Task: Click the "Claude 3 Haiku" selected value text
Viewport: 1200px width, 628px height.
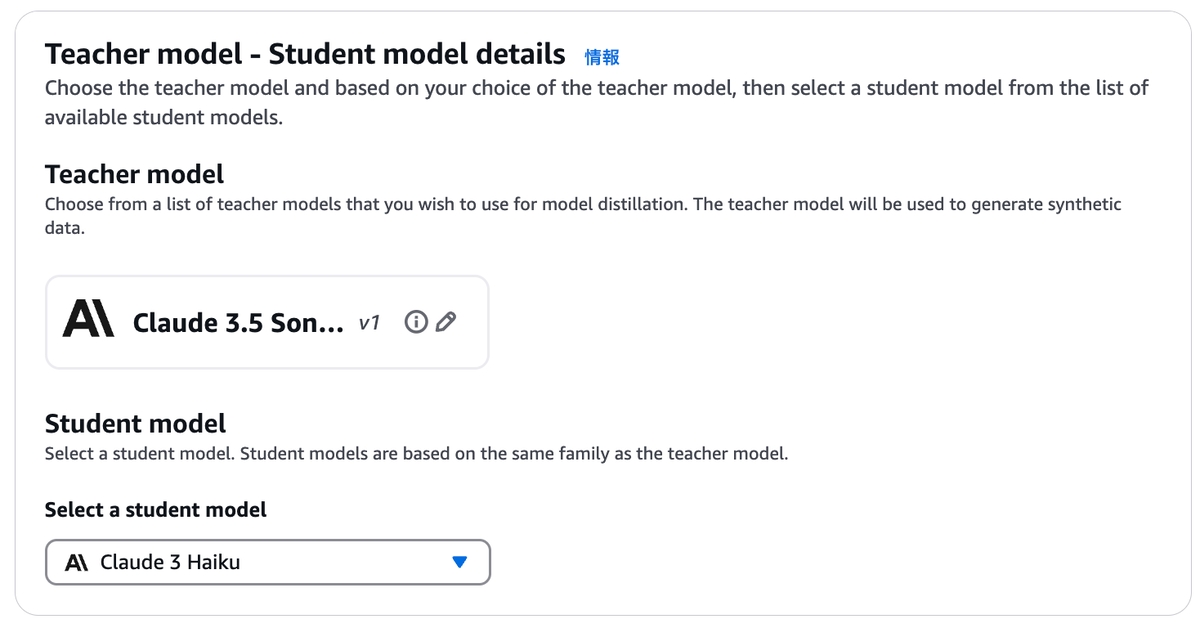Action: (x=170, y=562)
